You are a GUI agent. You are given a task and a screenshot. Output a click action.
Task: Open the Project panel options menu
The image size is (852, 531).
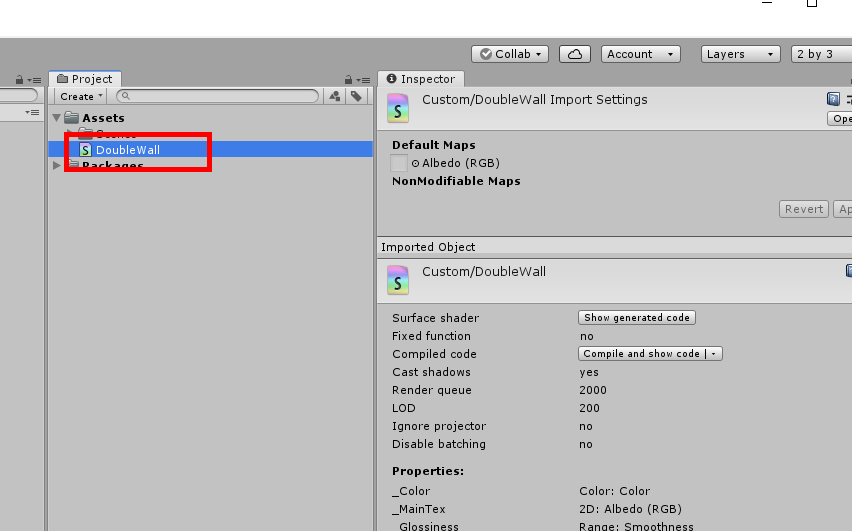pyautogui.click(x=364, y=80)
